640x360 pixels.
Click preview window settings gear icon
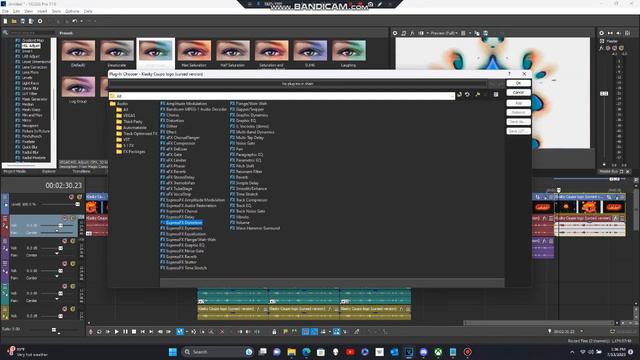pyautogui.click(x=395, y=33)
